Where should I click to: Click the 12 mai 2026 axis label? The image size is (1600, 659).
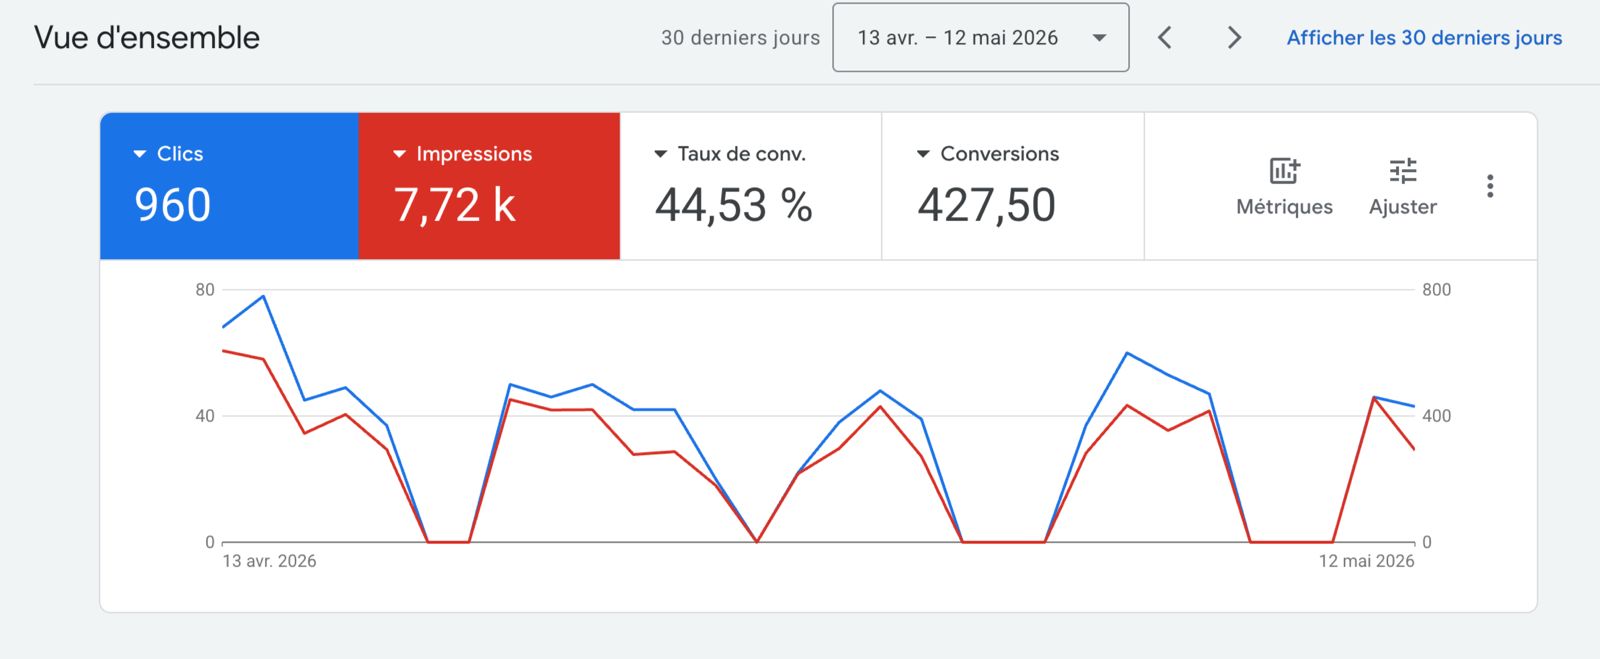click(1366, 561)
